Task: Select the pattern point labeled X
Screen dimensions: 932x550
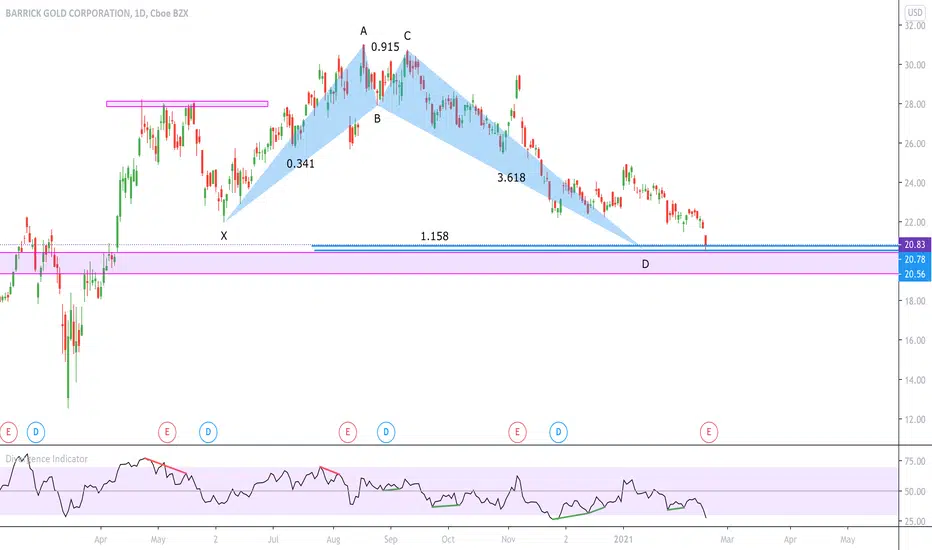Action: [224, 236]
